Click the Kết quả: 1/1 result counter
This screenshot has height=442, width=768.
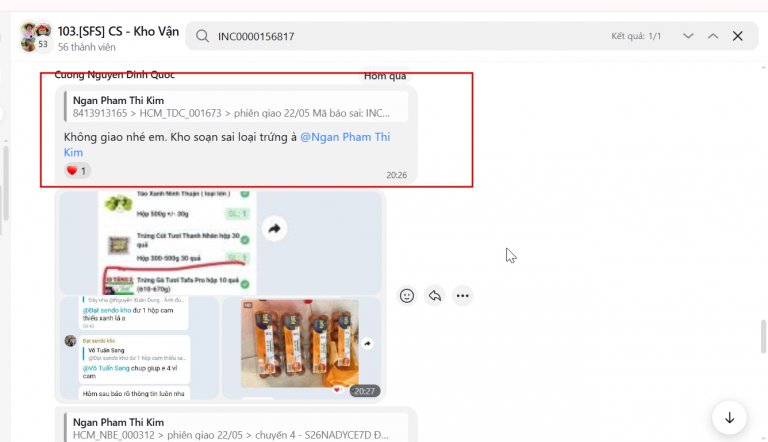636,36
